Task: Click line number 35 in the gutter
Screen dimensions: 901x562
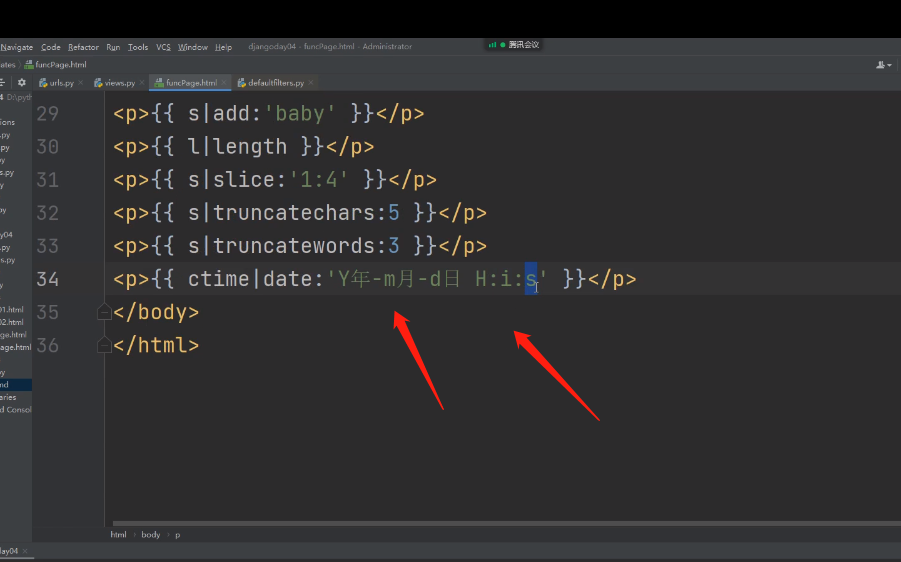Action: (48, 312)
